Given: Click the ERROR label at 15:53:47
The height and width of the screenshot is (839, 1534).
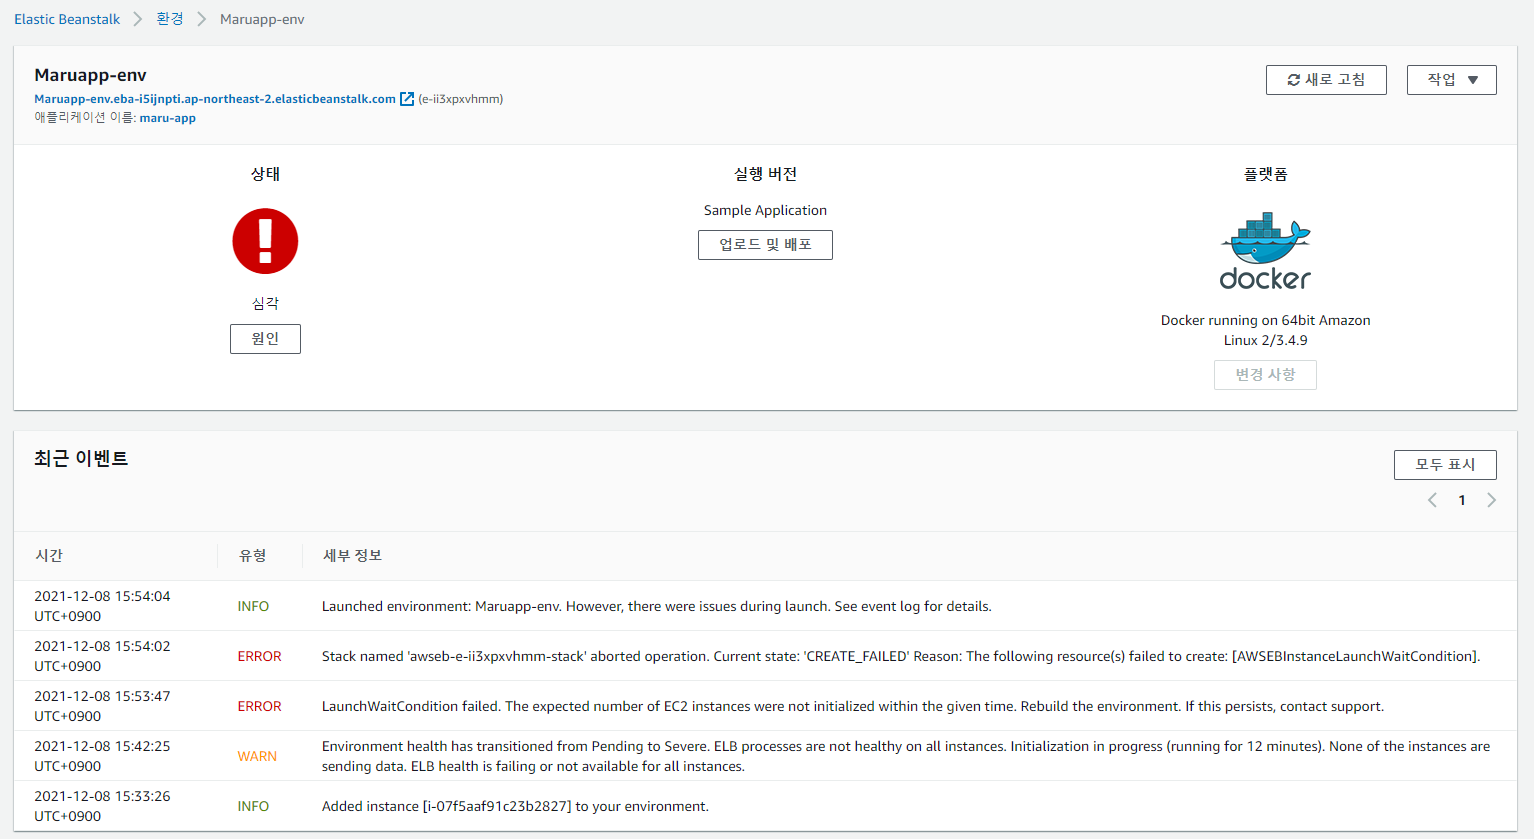Looking at the screenshot, I should point(259,706).
